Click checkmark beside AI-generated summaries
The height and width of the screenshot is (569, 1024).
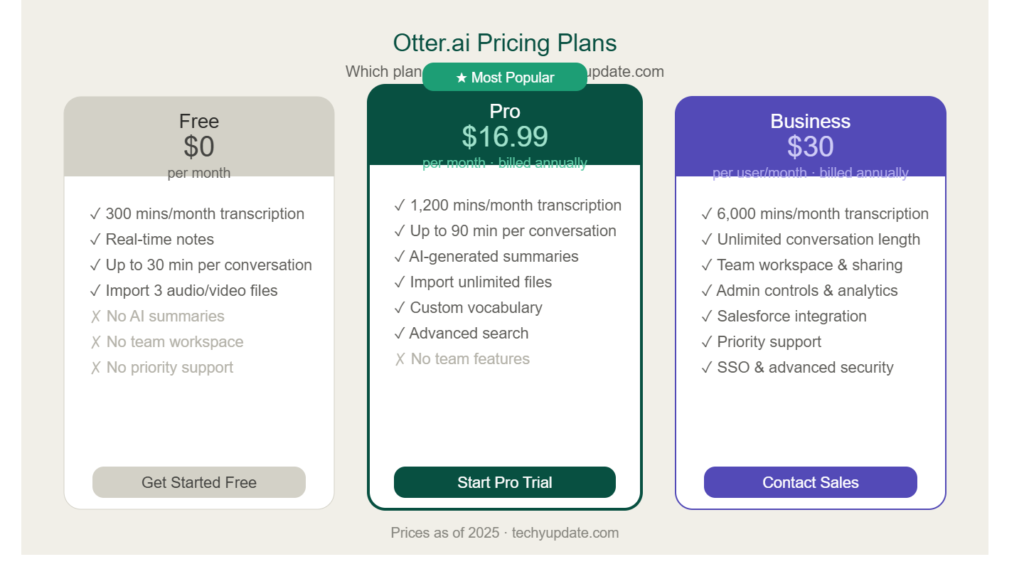pyautogui.click(x=400, y=257)
